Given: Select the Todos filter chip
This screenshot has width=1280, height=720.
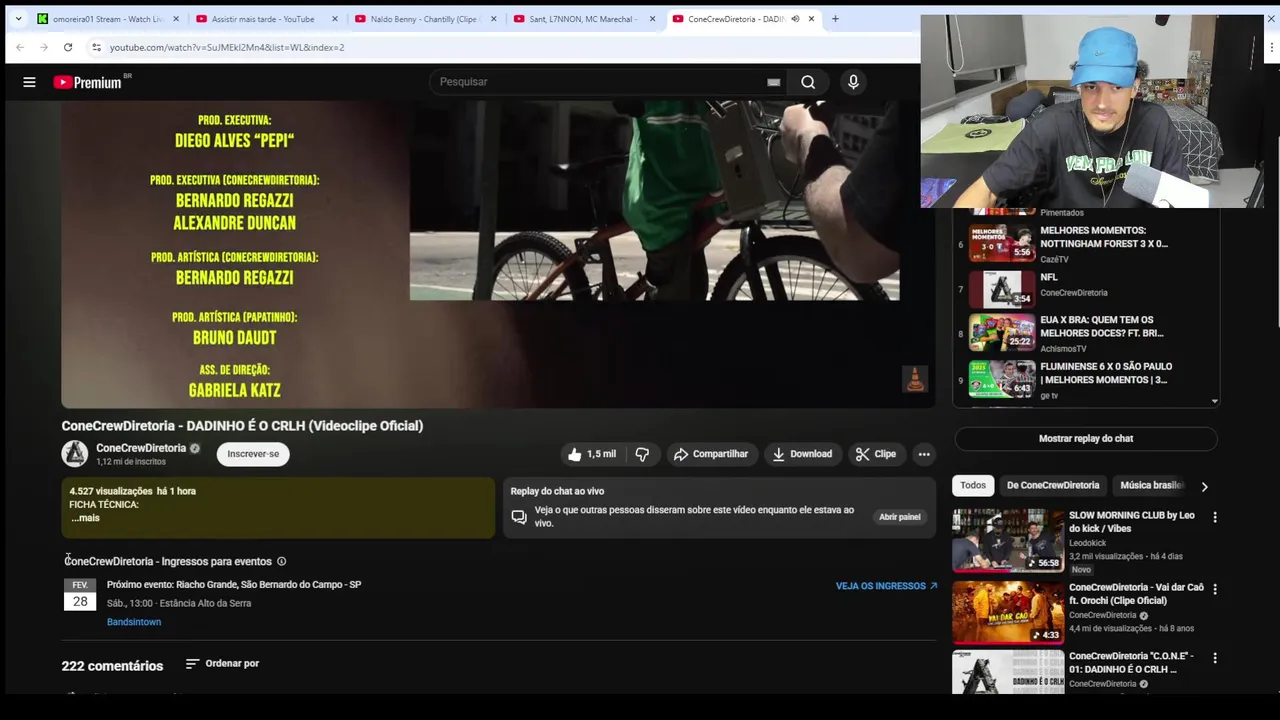Looking at the screenshot, I should coord(973,485).
